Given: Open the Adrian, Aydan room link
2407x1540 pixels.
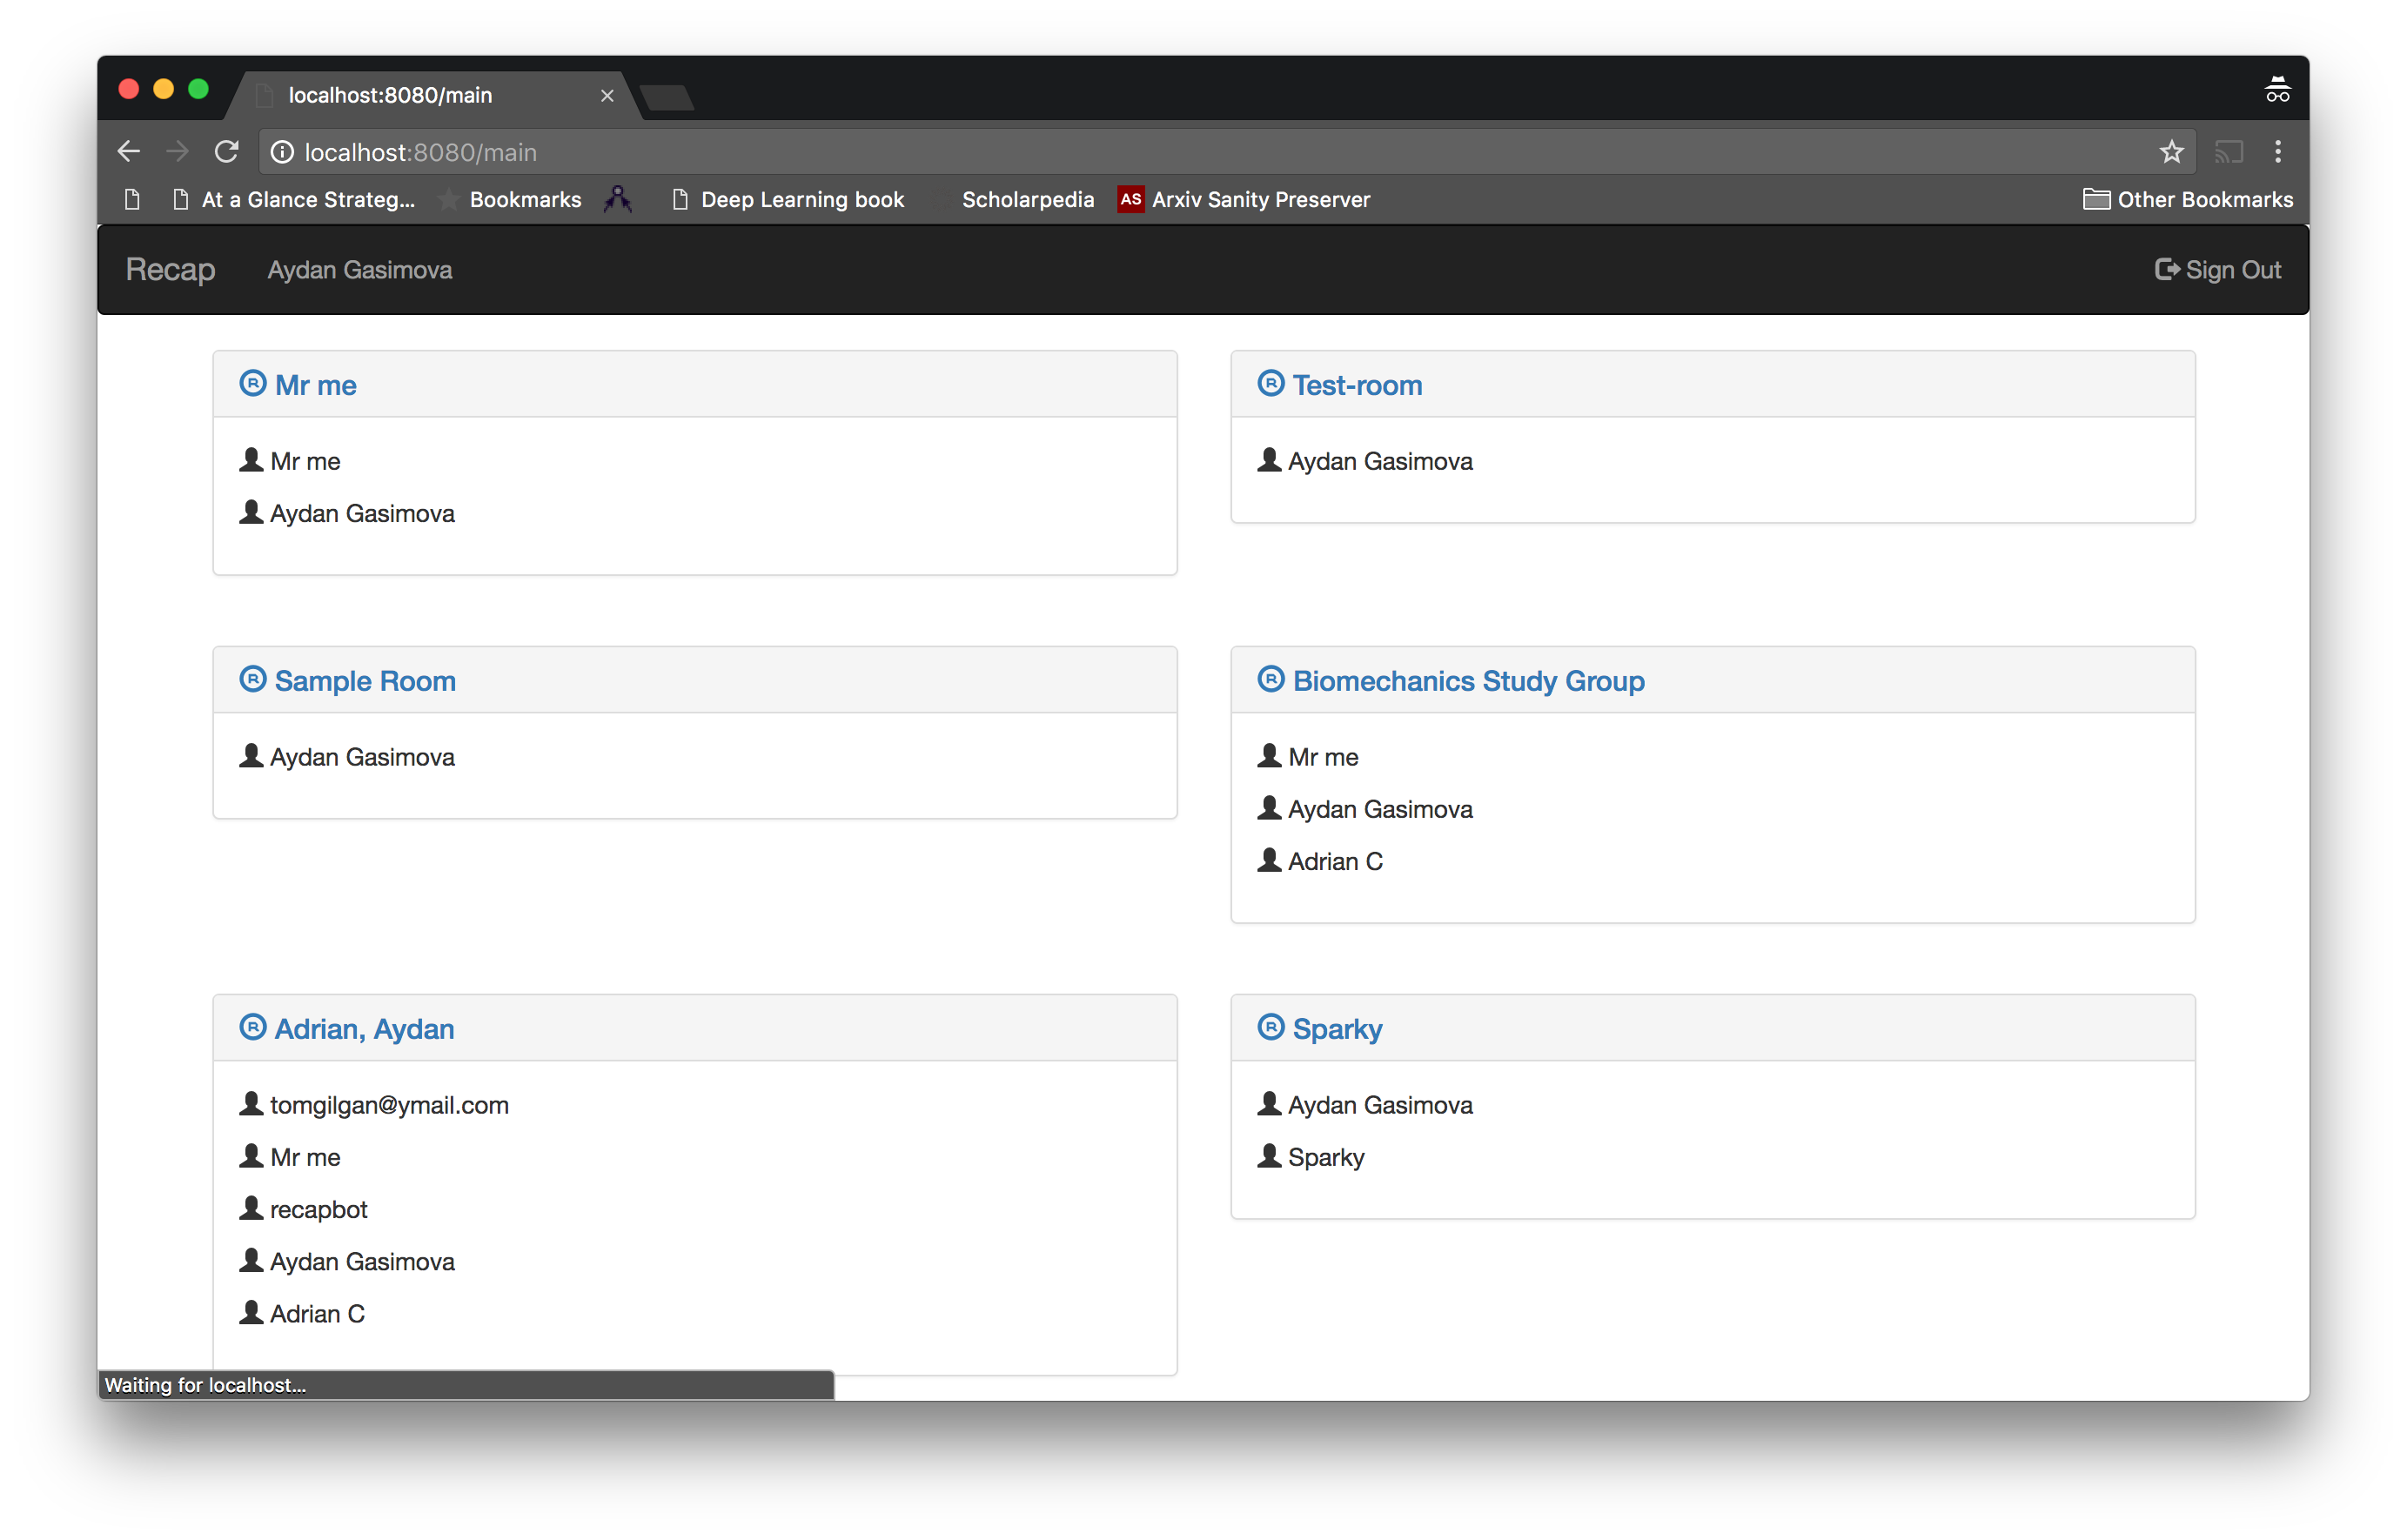Looking at the screenshot, I should [x=364, y=1029].
